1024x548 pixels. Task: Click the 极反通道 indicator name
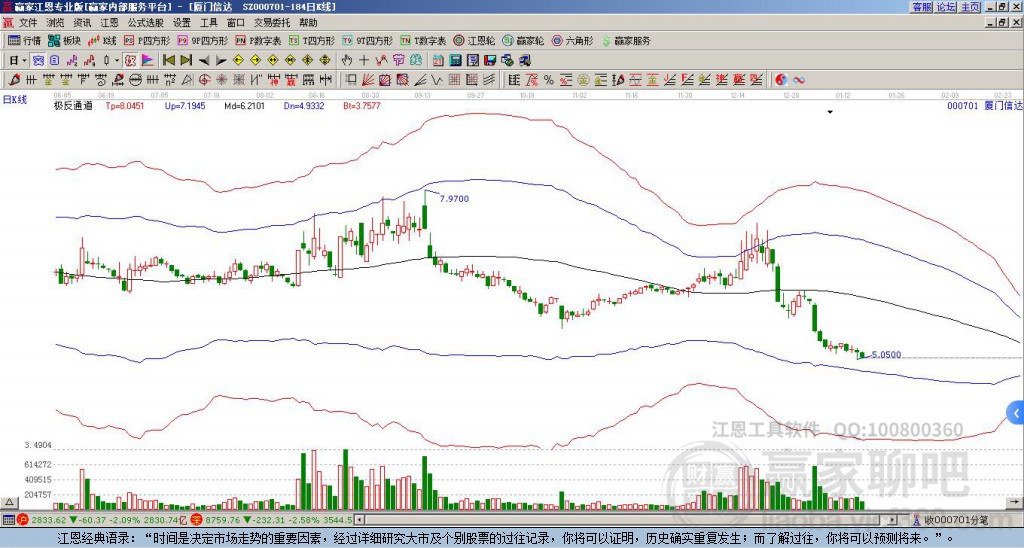point(73,105)
